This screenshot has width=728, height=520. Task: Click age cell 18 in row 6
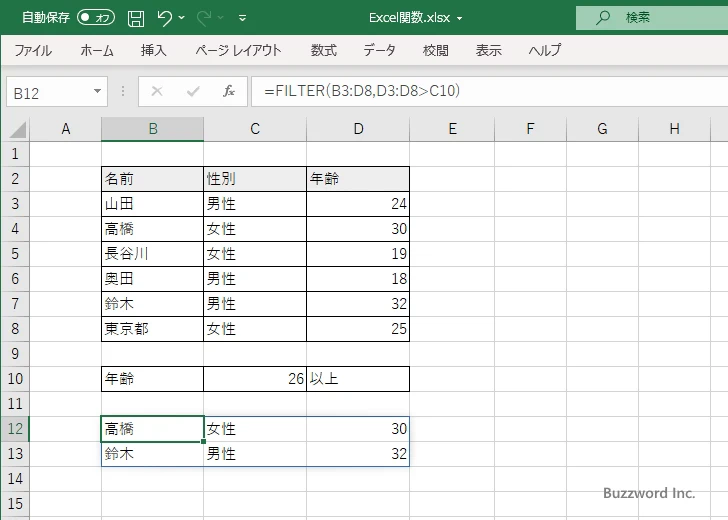click(x=358, y=279)
